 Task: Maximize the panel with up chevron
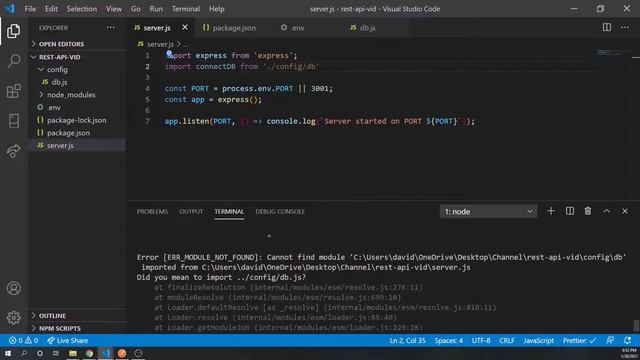coord(607,211)
